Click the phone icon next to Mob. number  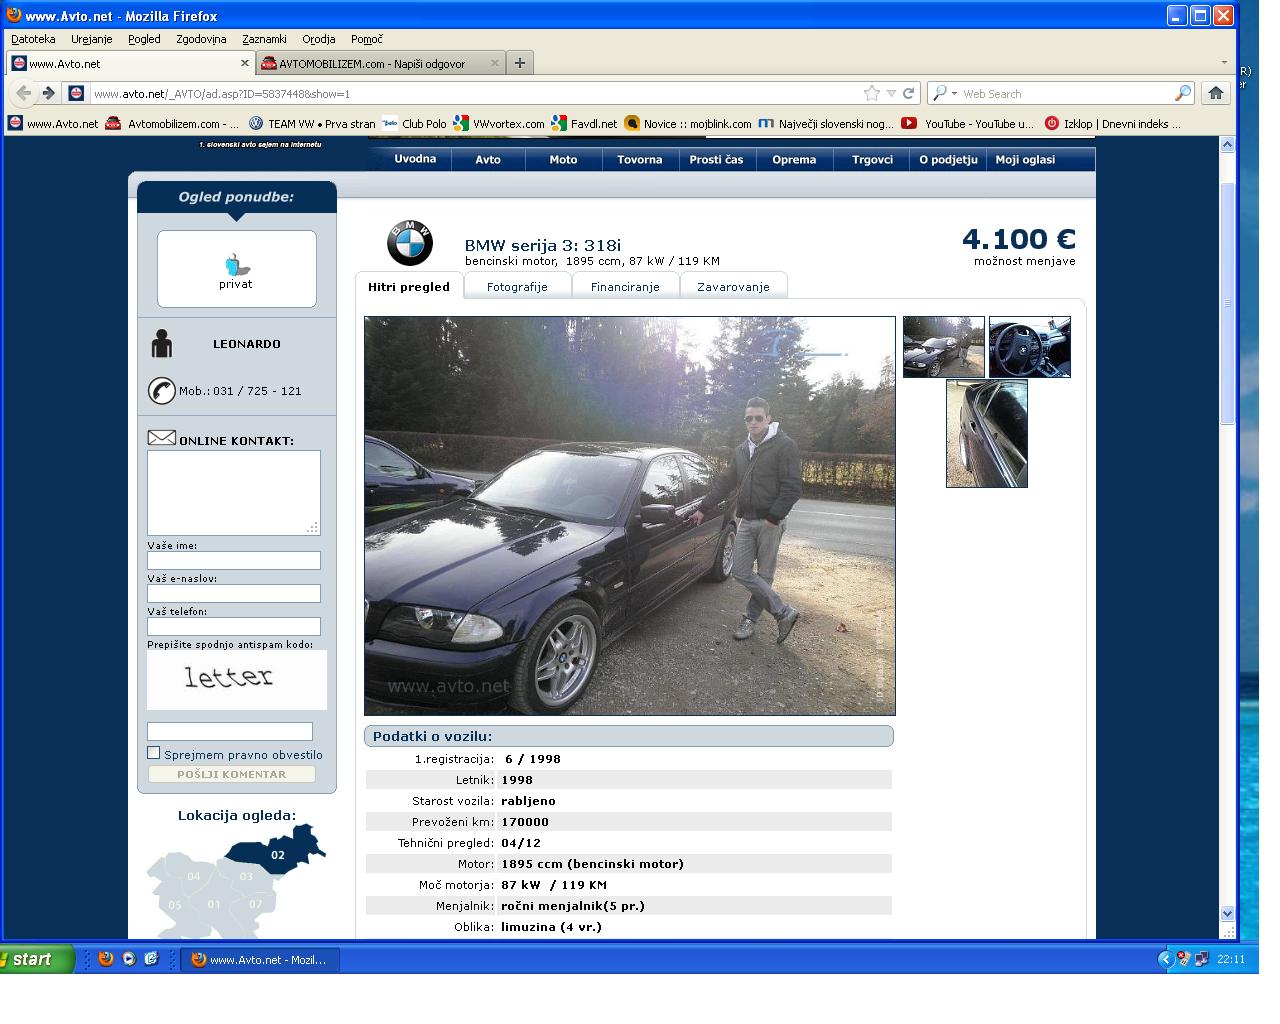coord(161,390)
